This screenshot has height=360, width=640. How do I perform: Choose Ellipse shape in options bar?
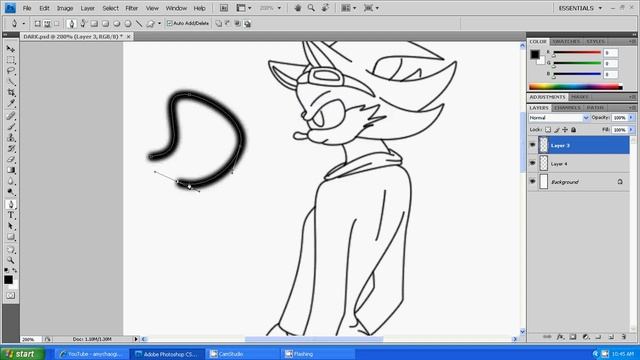click(117, 24)
